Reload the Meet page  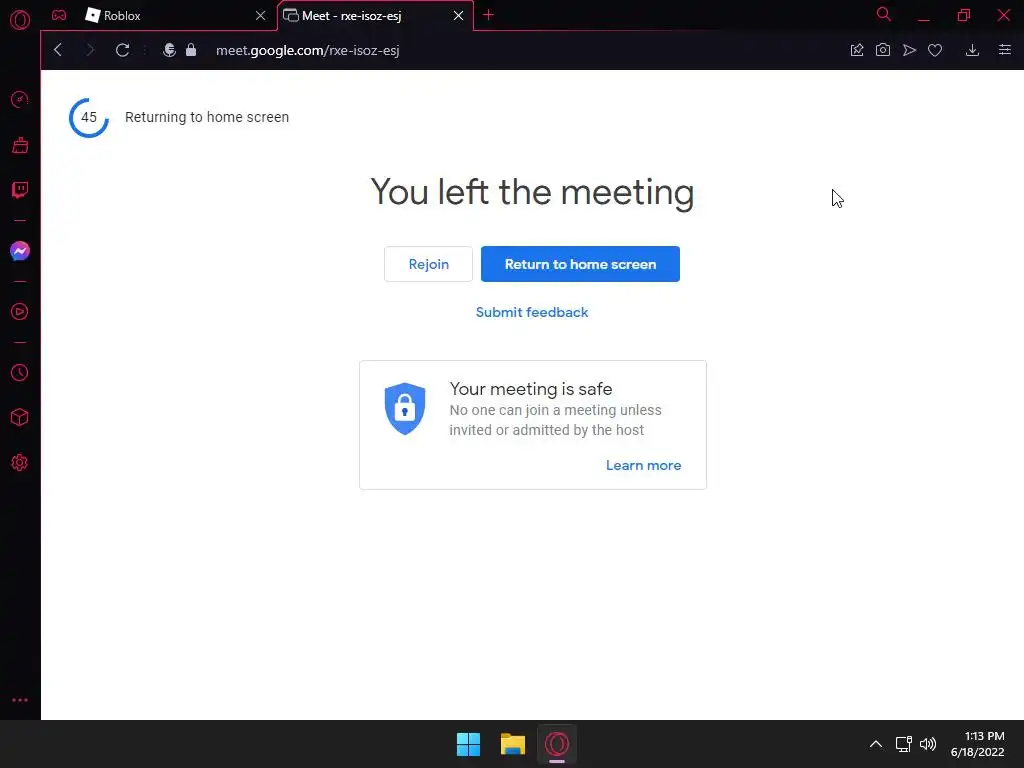coord(122,50)
